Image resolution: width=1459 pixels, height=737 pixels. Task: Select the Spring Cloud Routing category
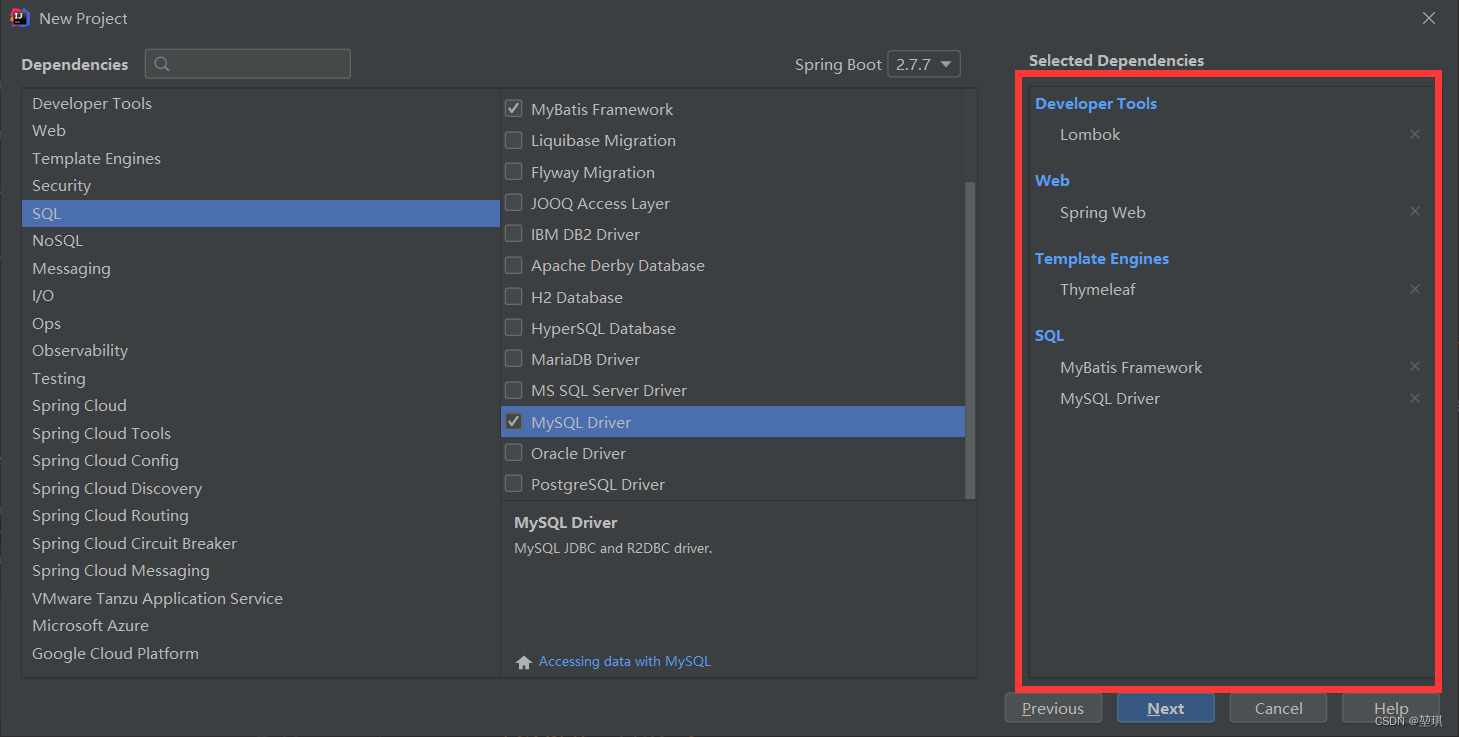pyautogui.click(x=260, y=516)
